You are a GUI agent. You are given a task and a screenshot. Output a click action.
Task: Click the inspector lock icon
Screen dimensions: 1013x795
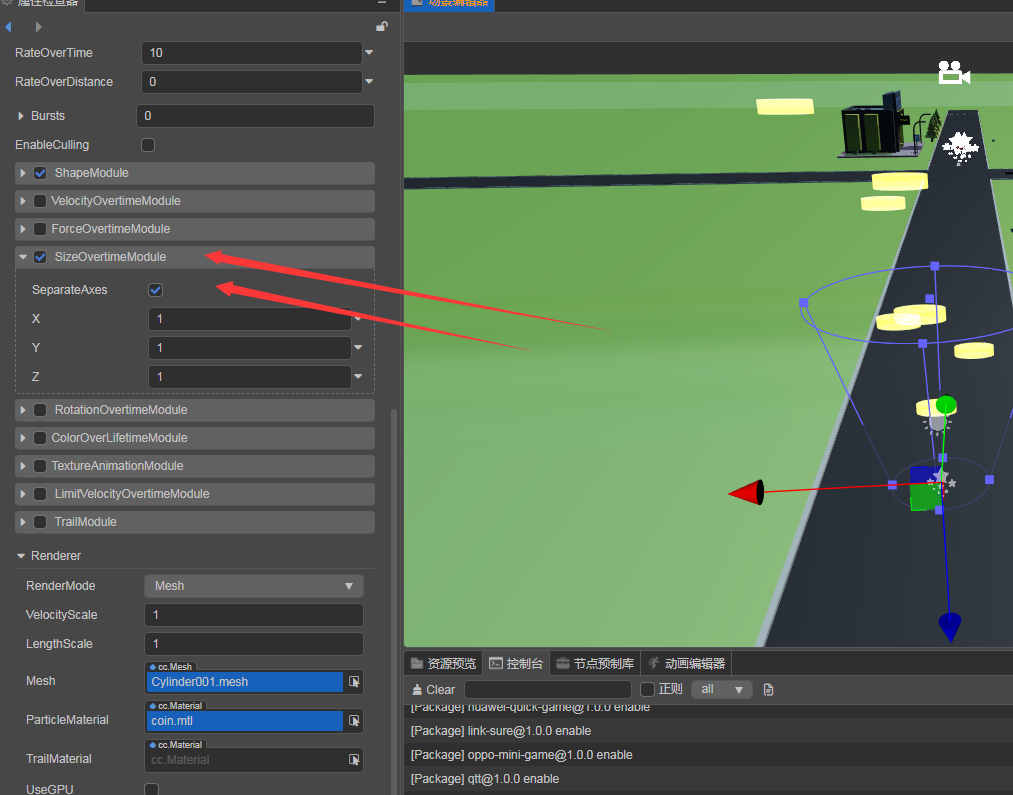pos(381,26)
